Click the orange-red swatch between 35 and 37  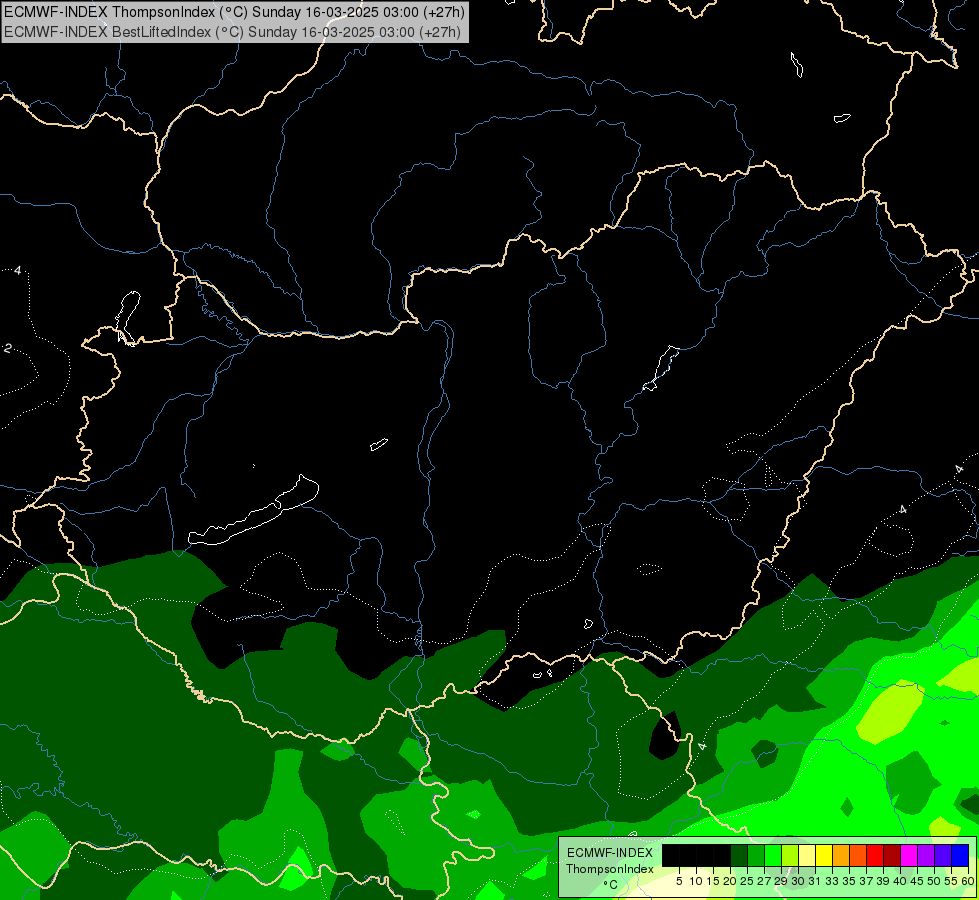(858, 856)
